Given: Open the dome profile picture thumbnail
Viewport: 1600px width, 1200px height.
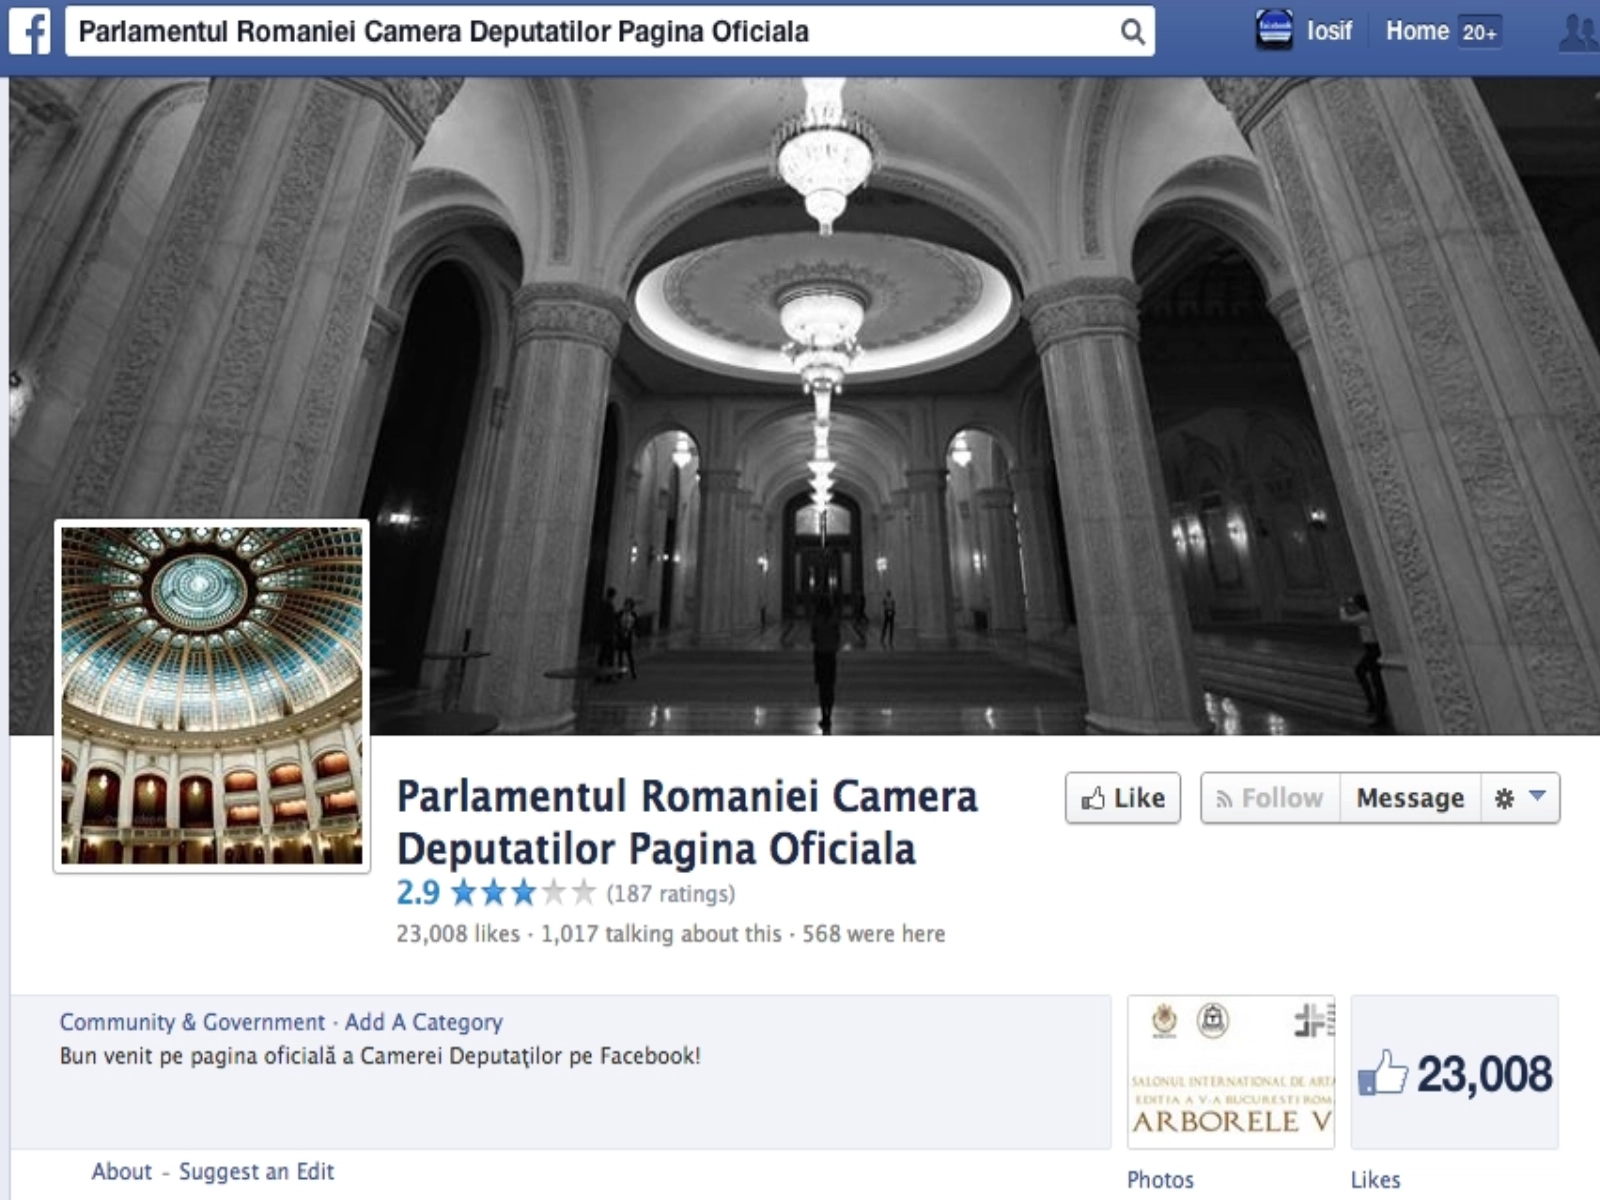Looking at the screenshot, I should pyautogui.click(x=212, y=696).
